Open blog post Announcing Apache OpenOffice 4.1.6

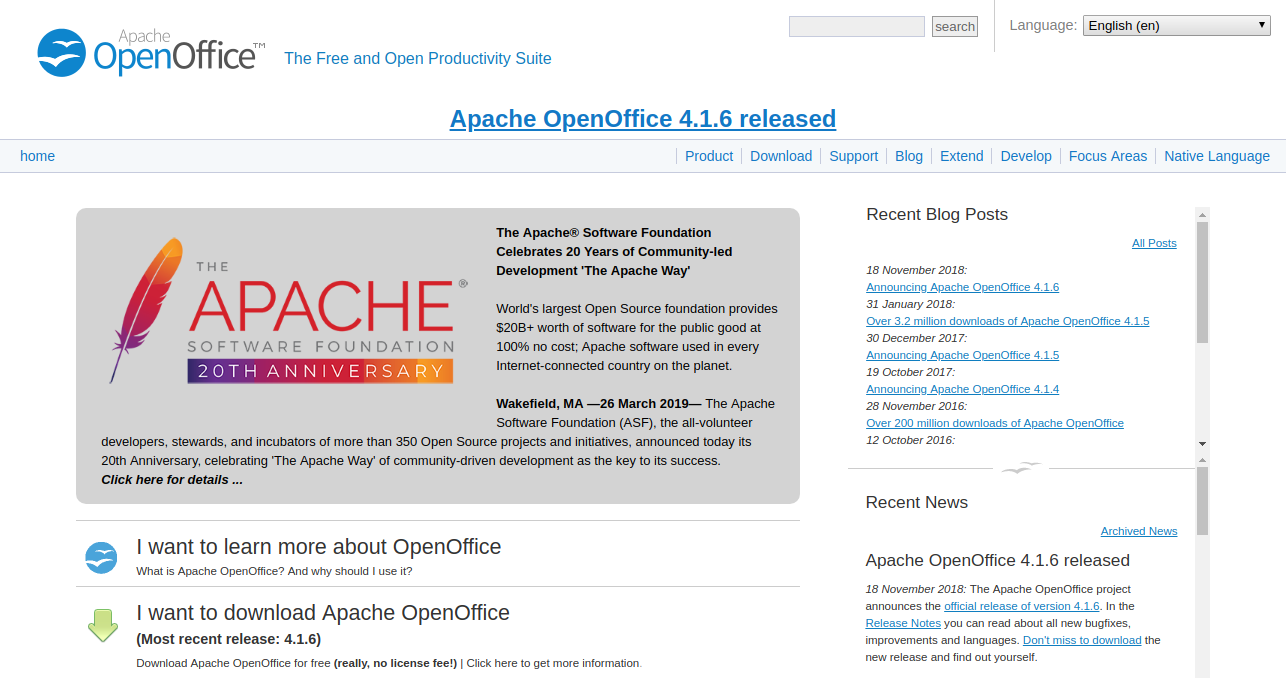click(963, 287)
